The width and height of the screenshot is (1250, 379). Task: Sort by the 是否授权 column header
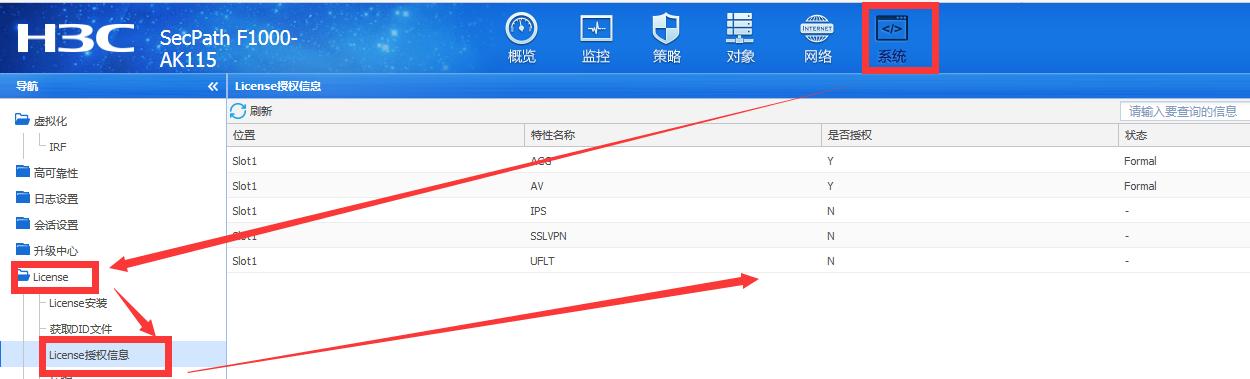[970, 135]
